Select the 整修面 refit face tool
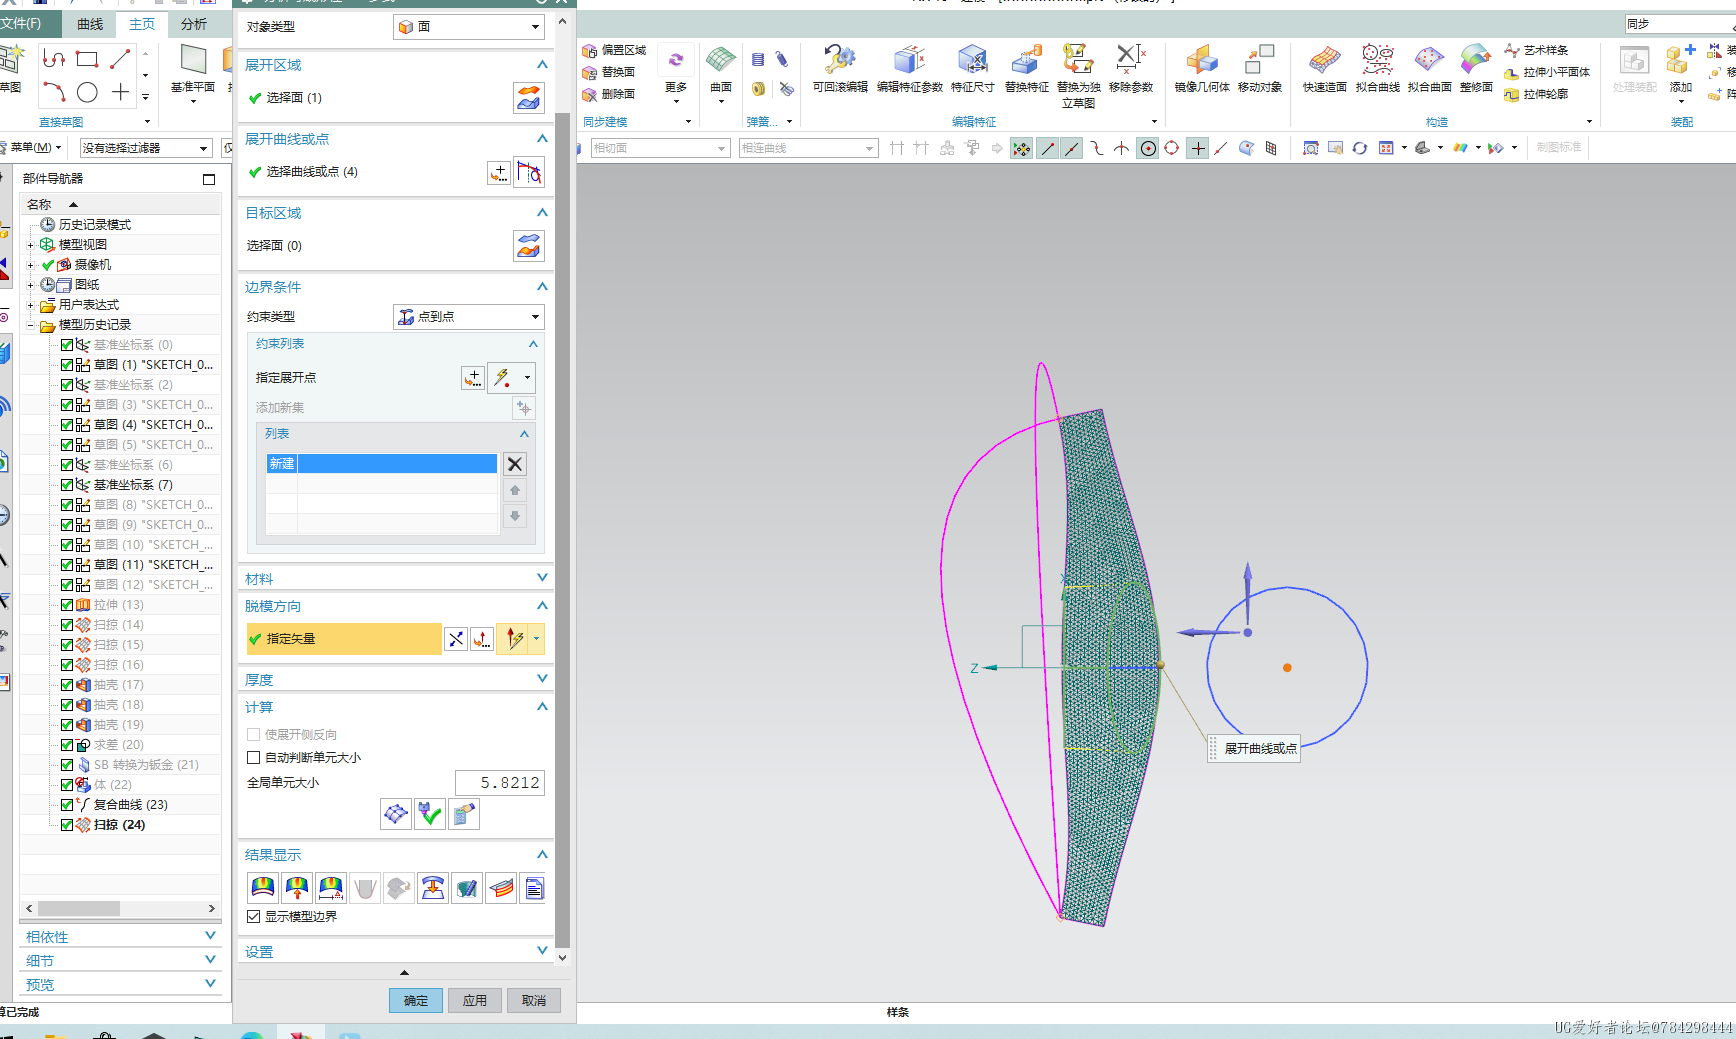Image resolution: width=1736 pixels, height=1039 pixels. pos(1476,69)
